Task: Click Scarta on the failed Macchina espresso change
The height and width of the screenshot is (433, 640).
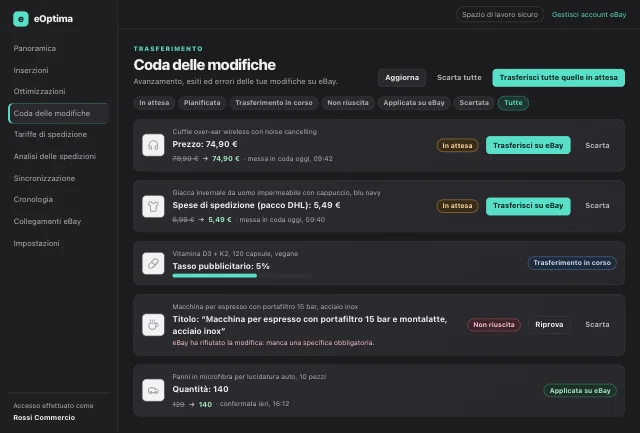Action: pos(597,325)
